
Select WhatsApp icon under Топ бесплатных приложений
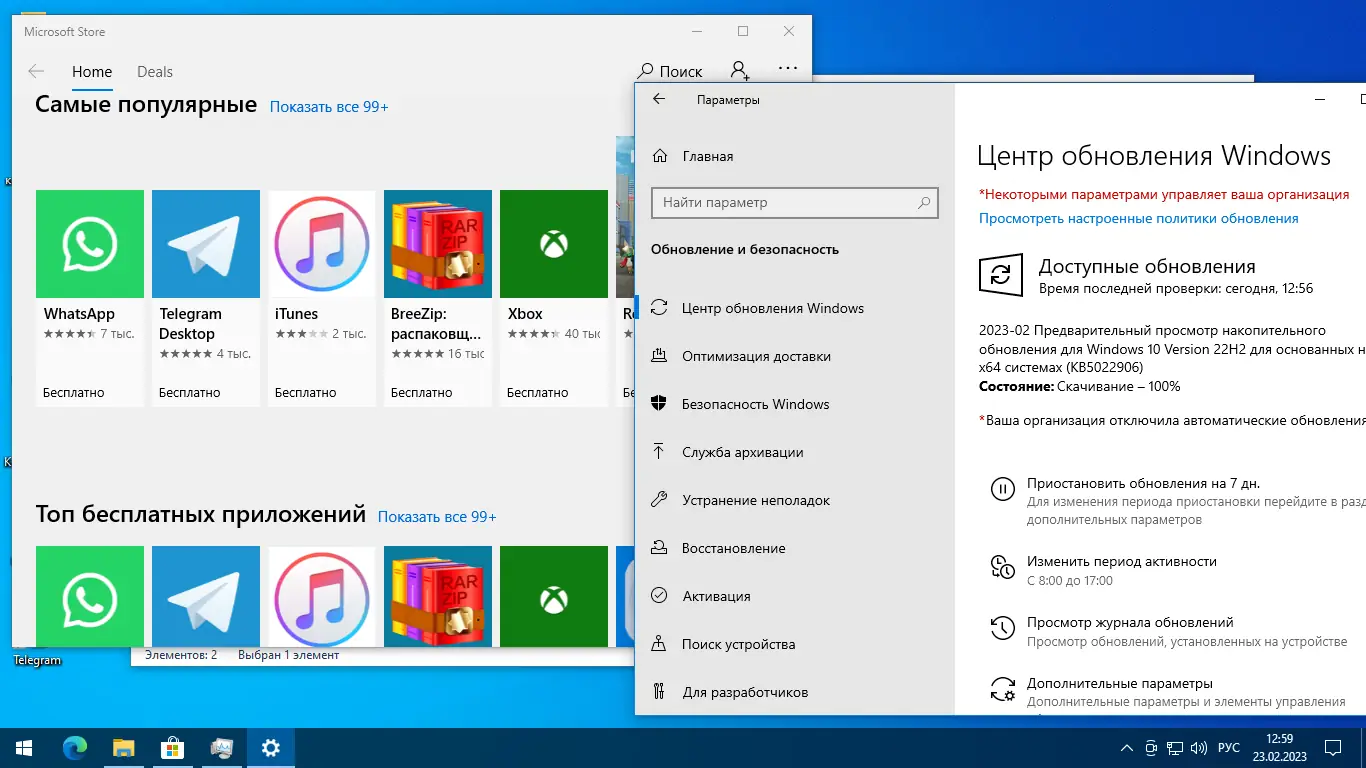90,596
